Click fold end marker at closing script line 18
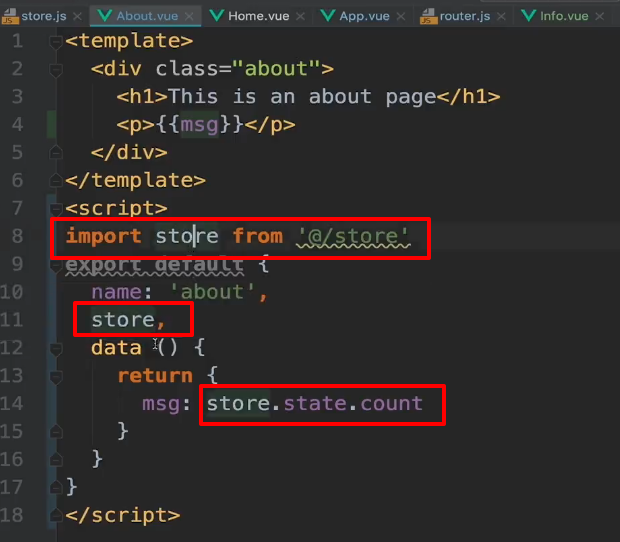Viewport: 620px width, 542px height. click(x=56, y=516)
